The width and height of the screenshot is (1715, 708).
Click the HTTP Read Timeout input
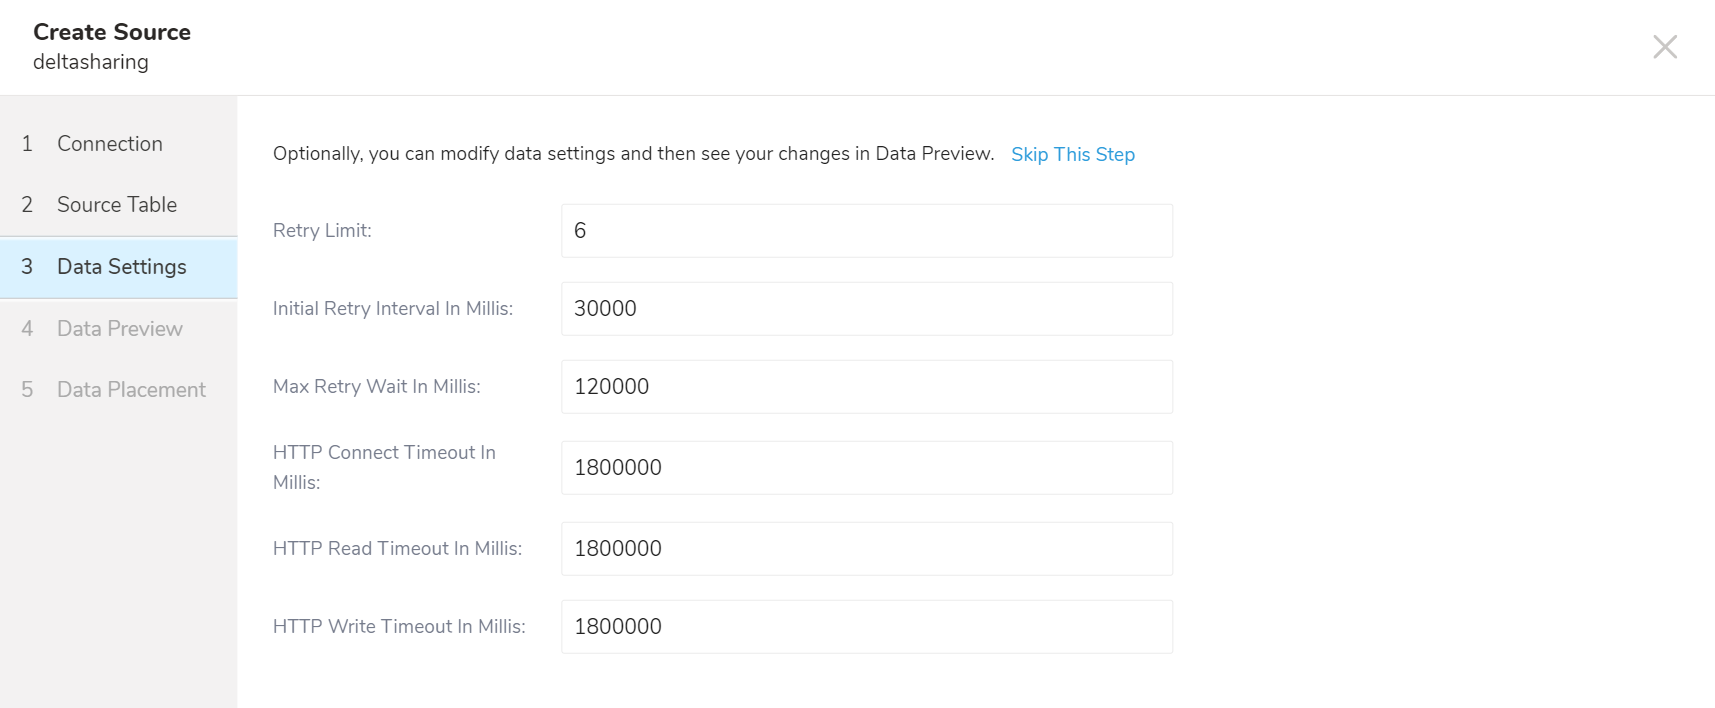tap(866, 549)
